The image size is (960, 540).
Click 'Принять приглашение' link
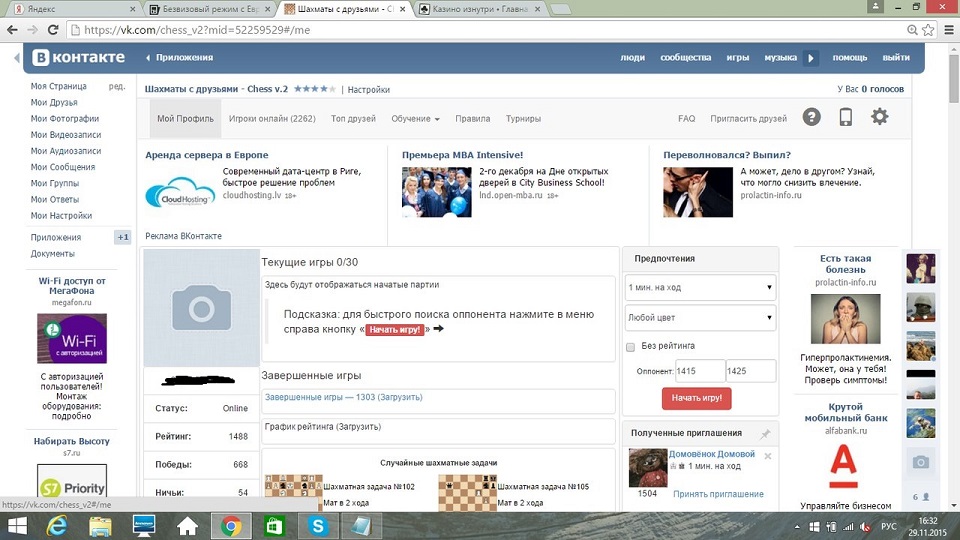click(718, 494)
